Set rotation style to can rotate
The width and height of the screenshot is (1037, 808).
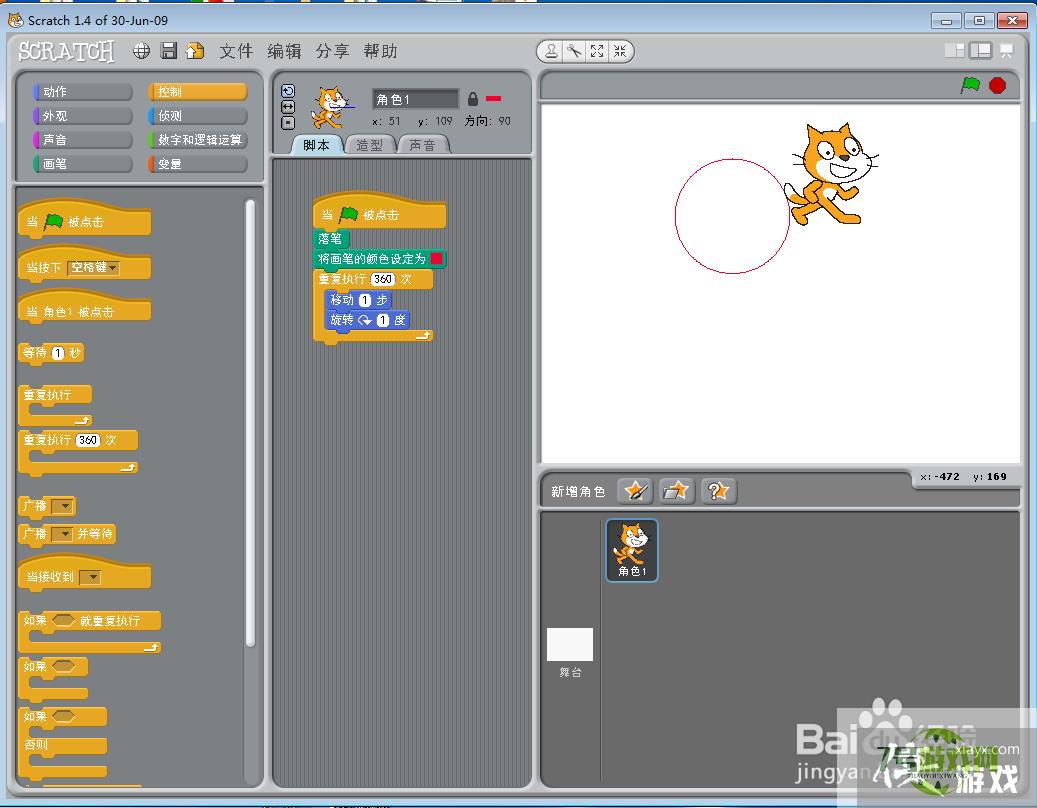288,91
